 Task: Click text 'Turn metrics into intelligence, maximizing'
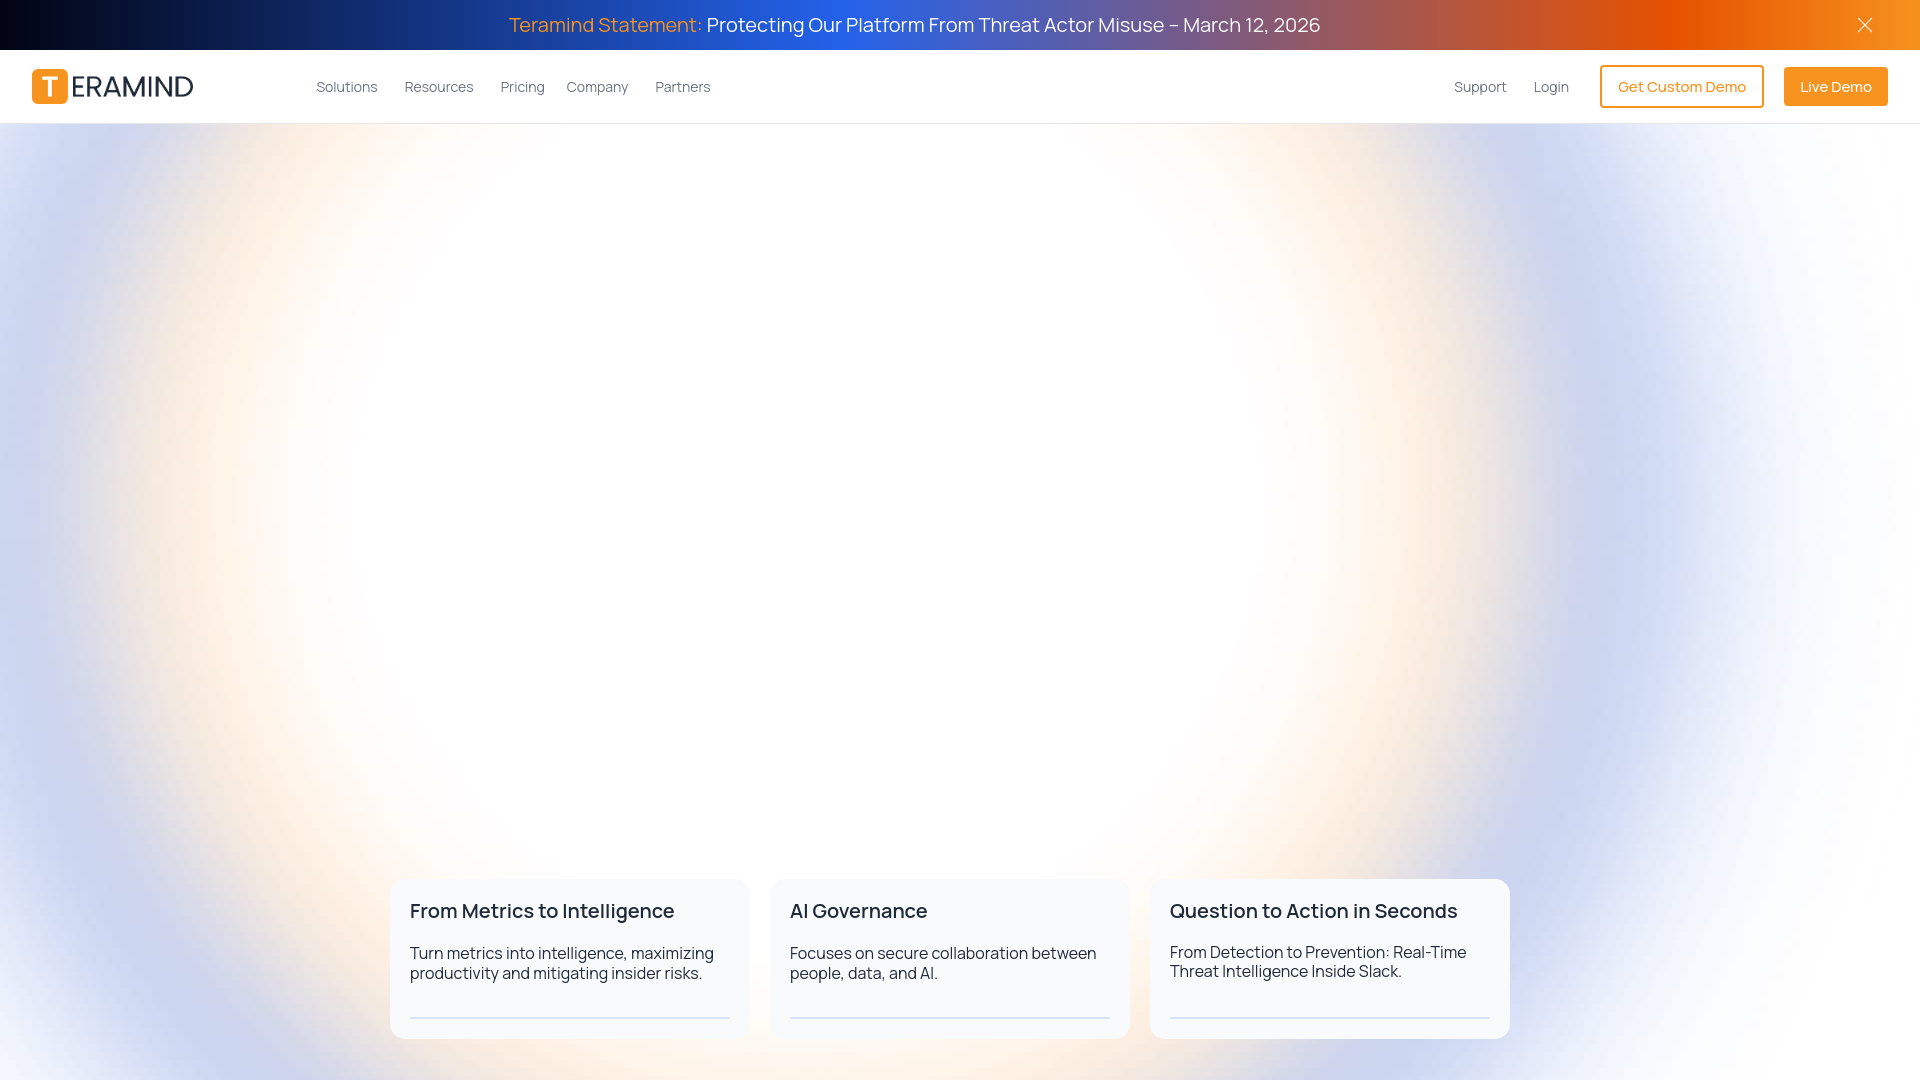[x=562, y=954]
